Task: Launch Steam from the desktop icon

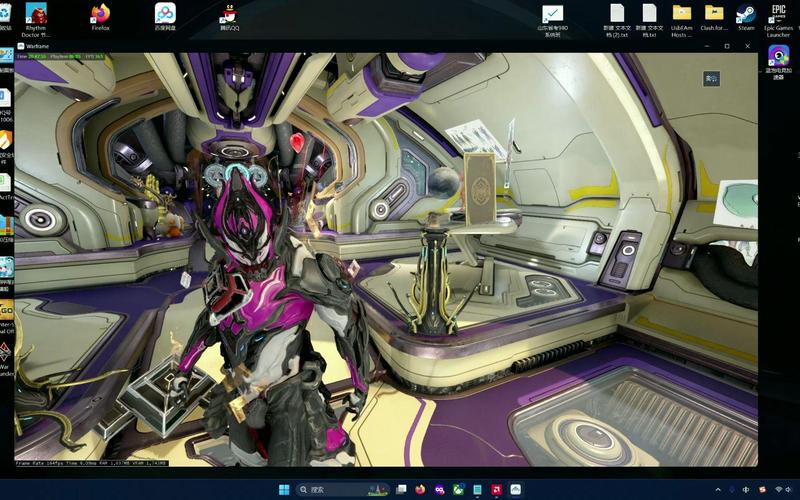Action: (746, 16)
